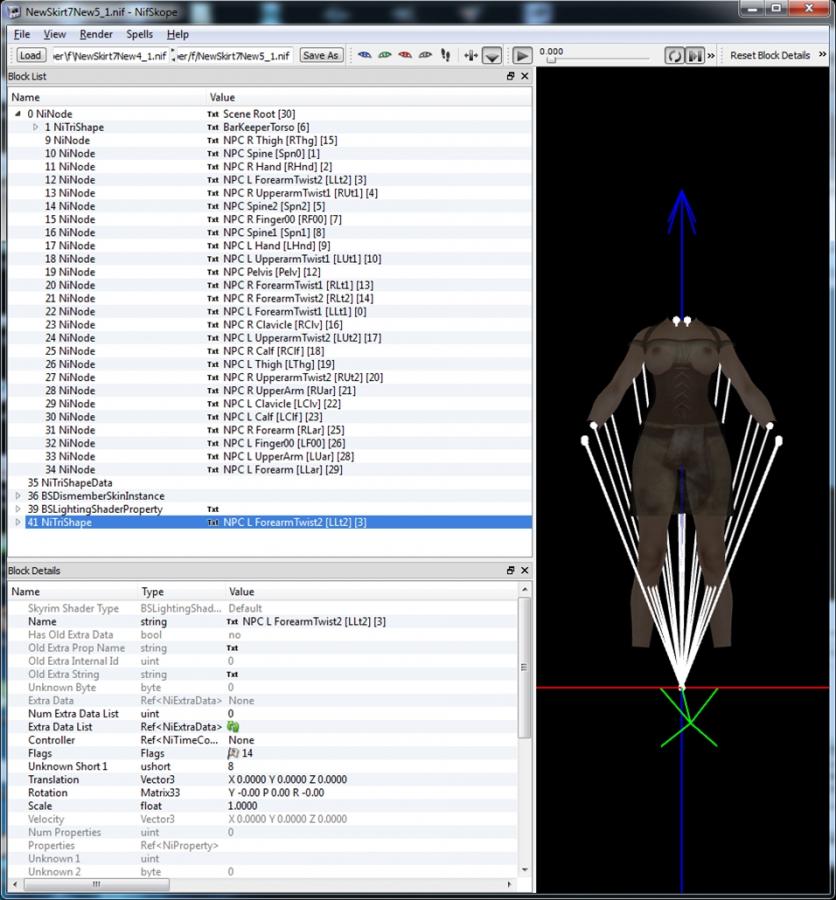Click the red eye Side view icon
The width and height of the screenshot is (836, 900).
click(405, 55)
